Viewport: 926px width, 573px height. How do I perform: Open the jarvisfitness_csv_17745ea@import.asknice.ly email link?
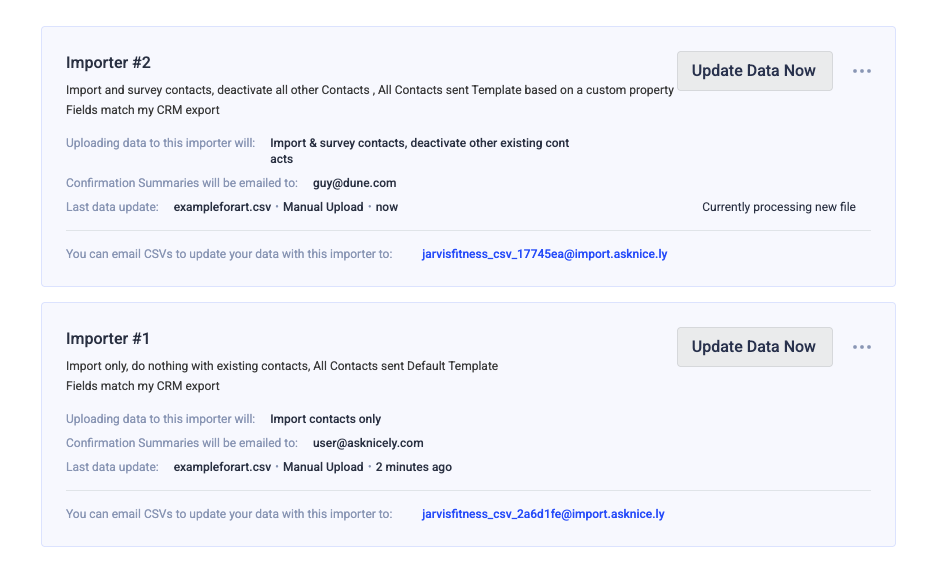544,254
